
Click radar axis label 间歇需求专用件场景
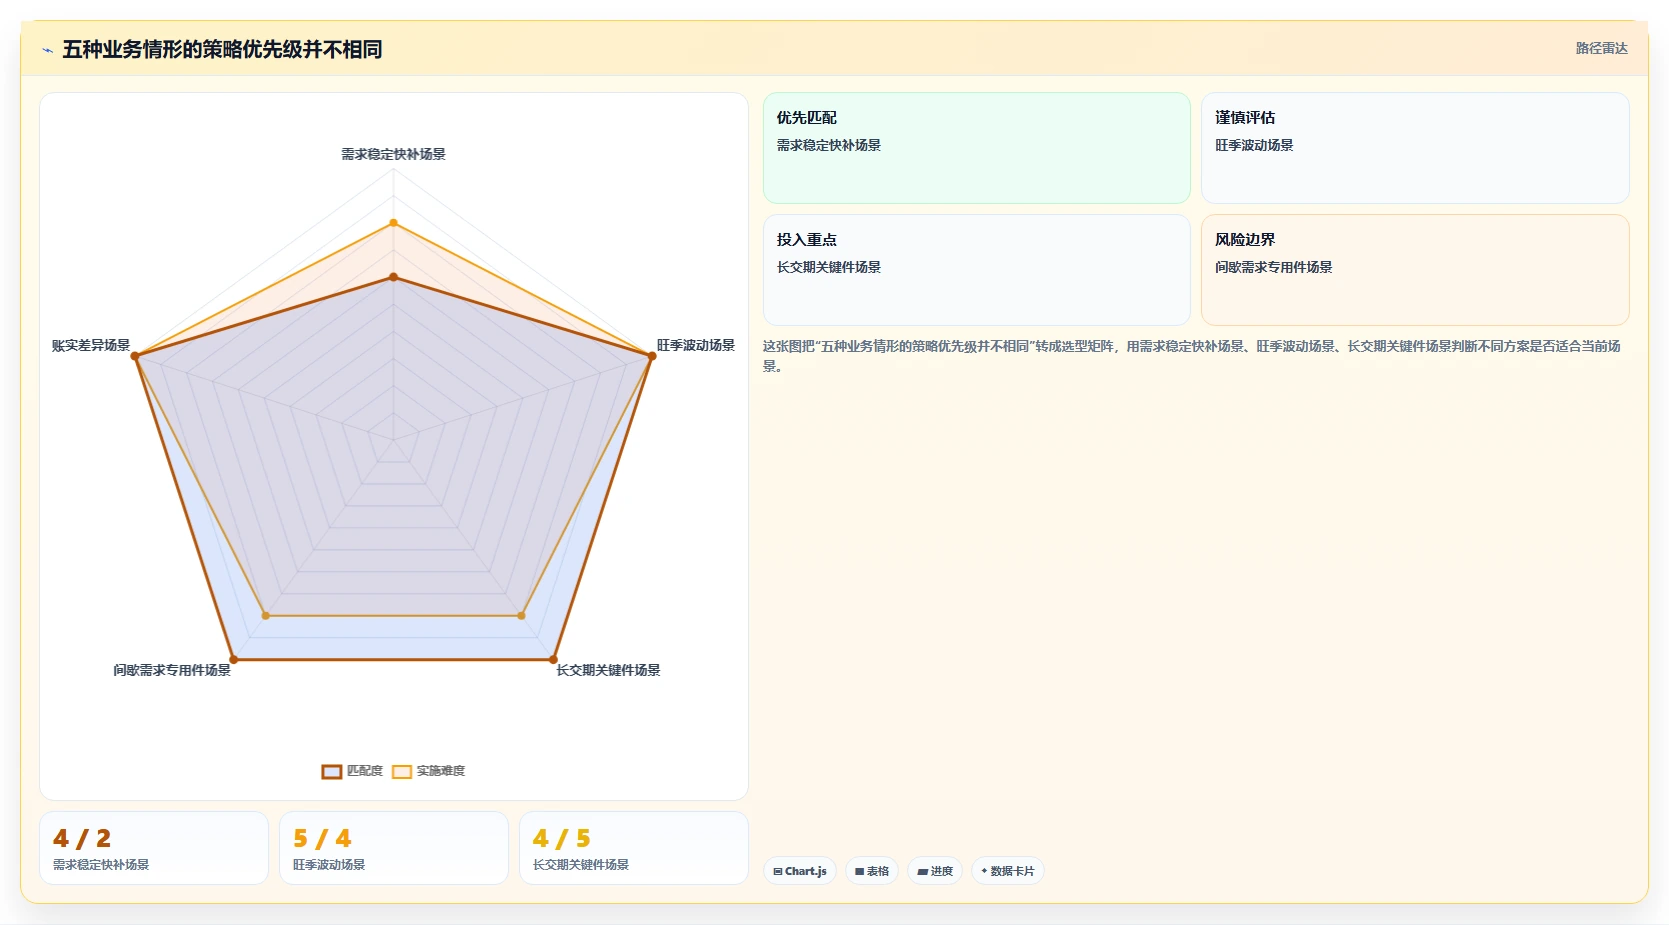click(172, 670)
